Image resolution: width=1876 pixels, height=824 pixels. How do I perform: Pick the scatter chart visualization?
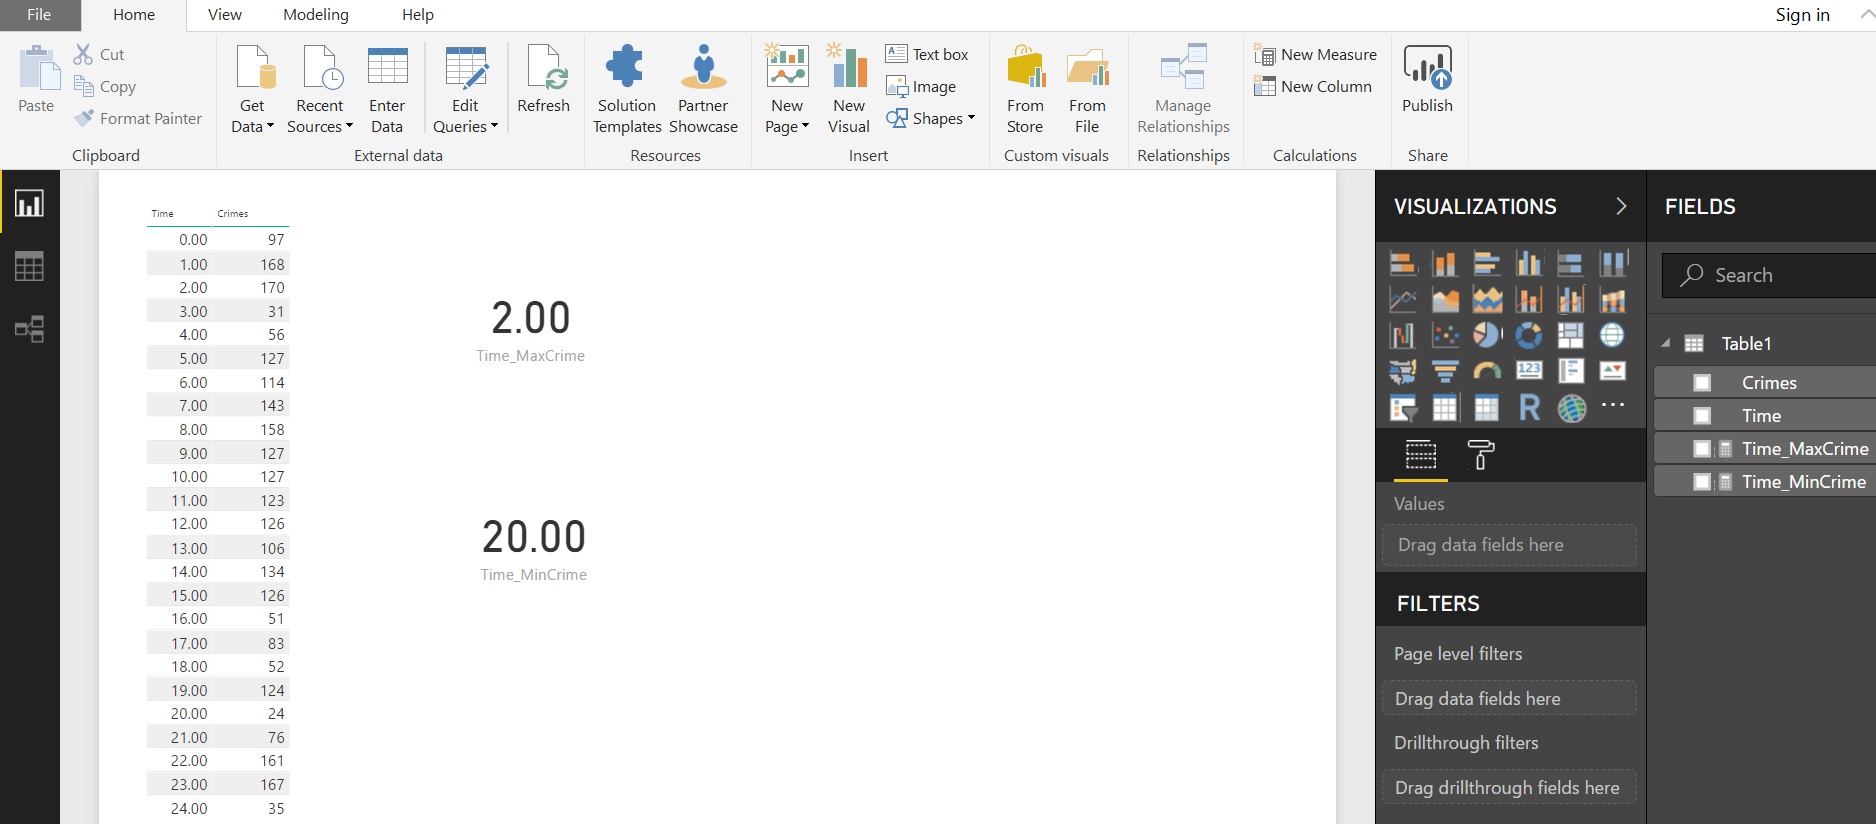pyautogui.click(x=1445, y=335)
